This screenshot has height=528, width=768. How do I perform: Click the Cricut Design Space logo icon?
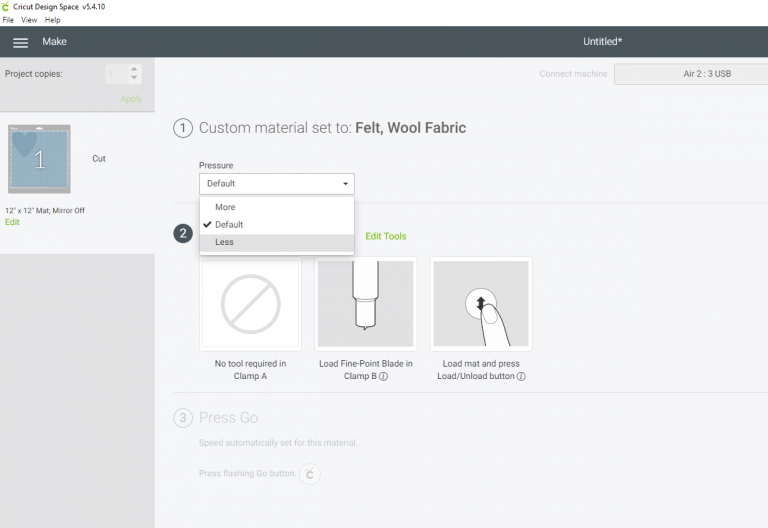[x=7, y=7]
